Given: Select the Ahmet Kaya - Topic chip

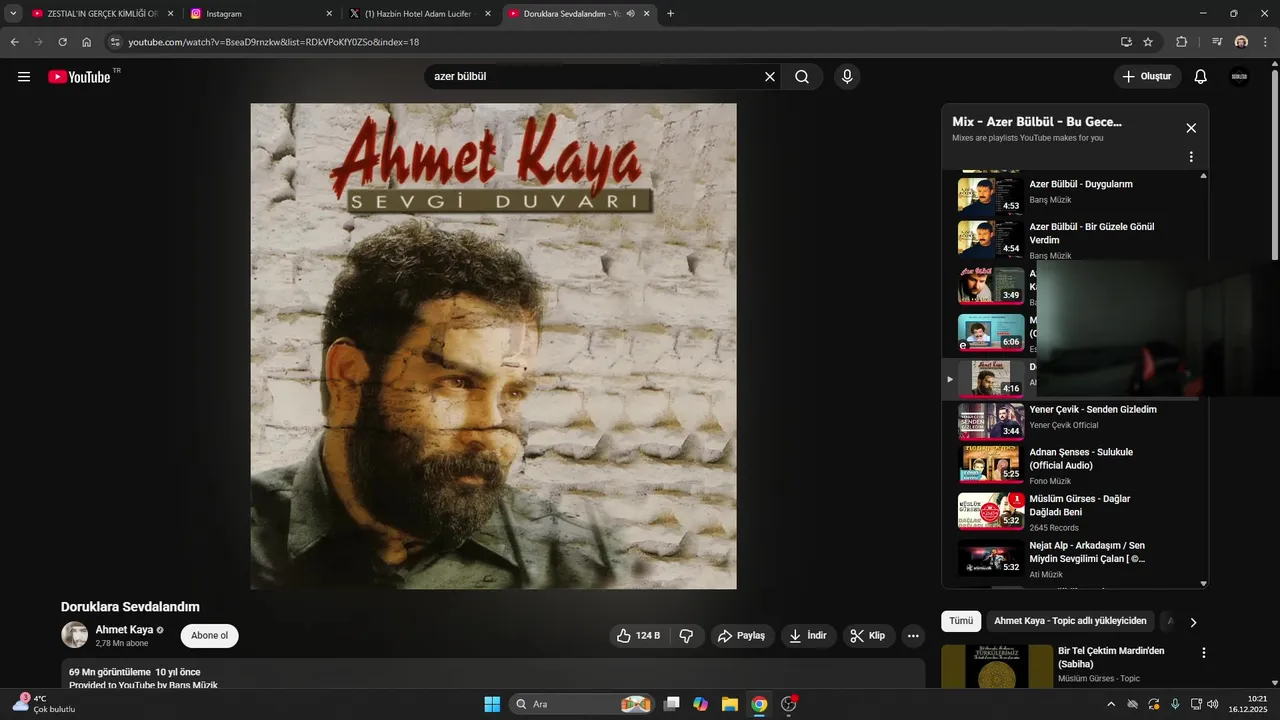Looking at the screenshot, I should click(1070, 621).
